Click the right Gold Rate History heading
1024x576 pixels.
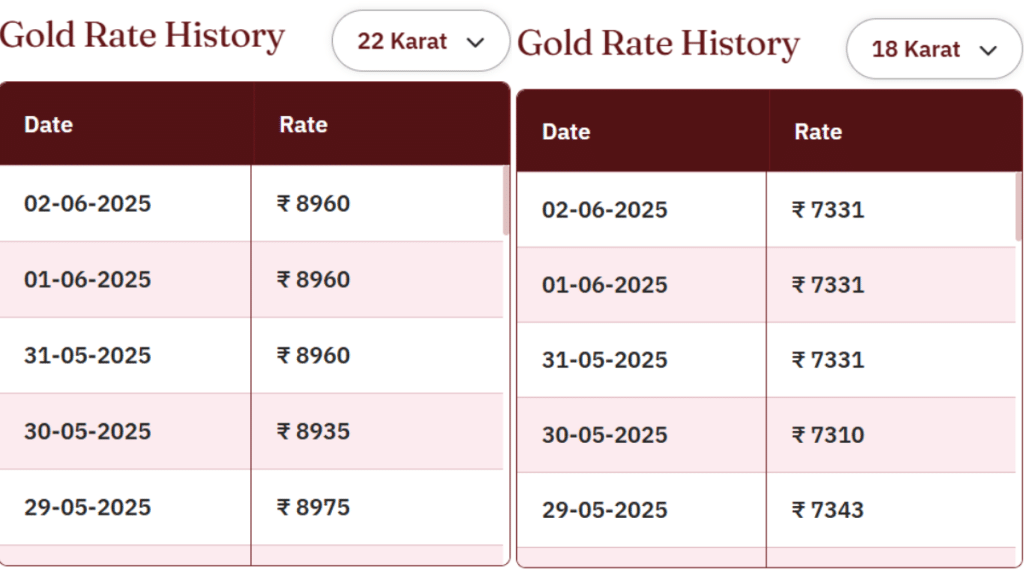point(658,44)
